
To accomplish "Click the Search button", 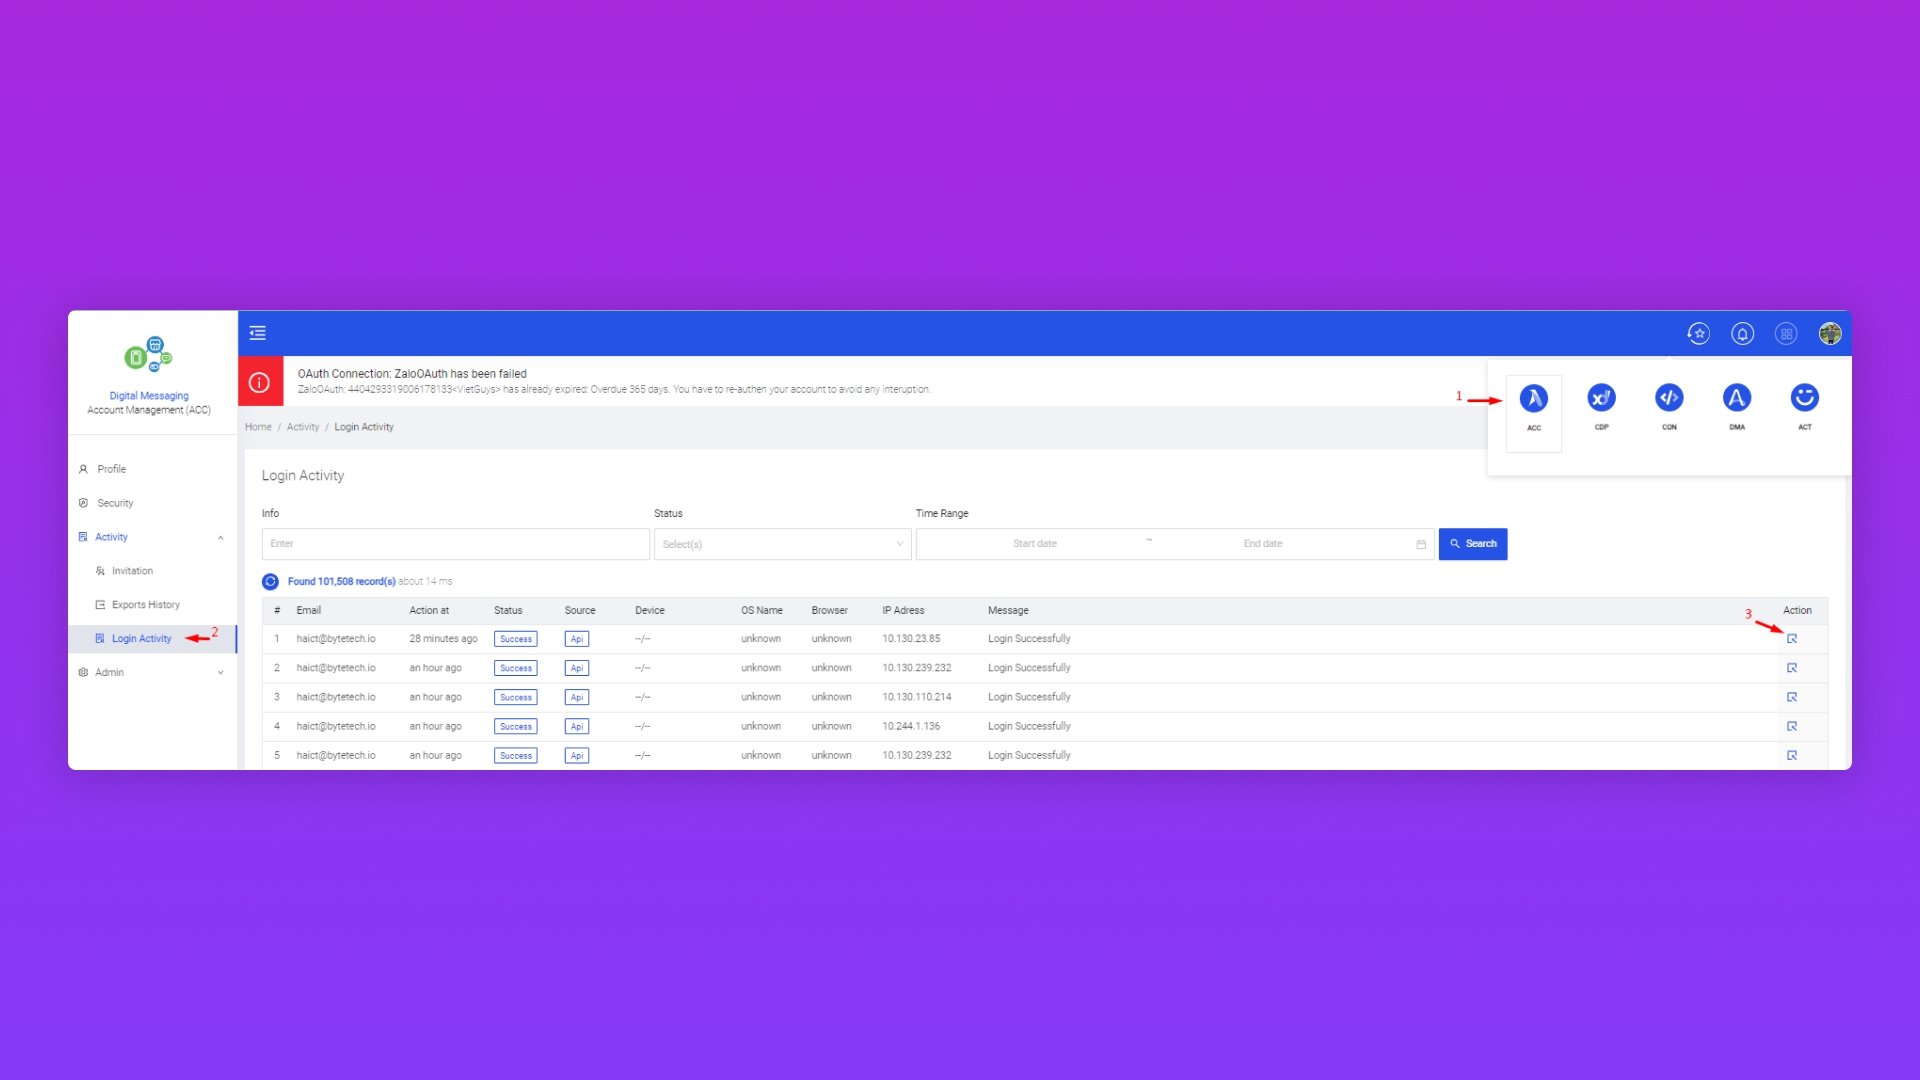I will click(x=1472, y=544).
